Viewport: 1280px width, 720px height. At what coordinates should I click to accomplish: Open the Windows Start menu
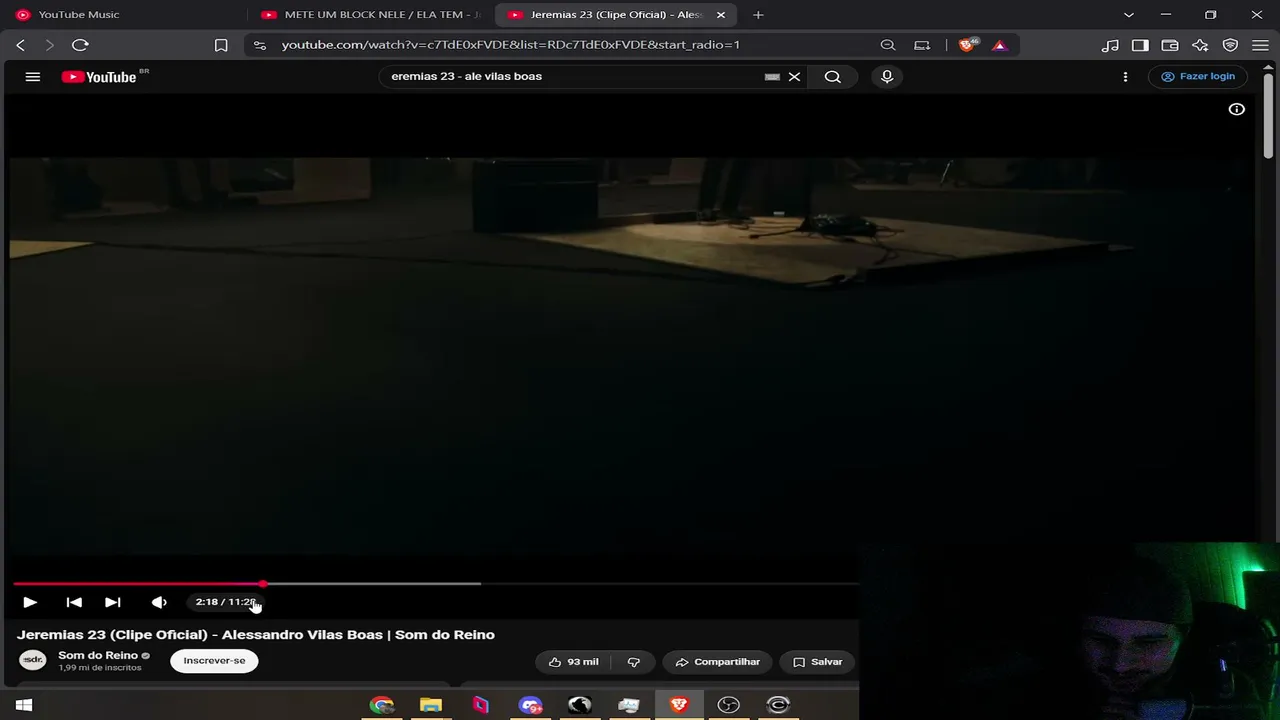coord(24,705)
